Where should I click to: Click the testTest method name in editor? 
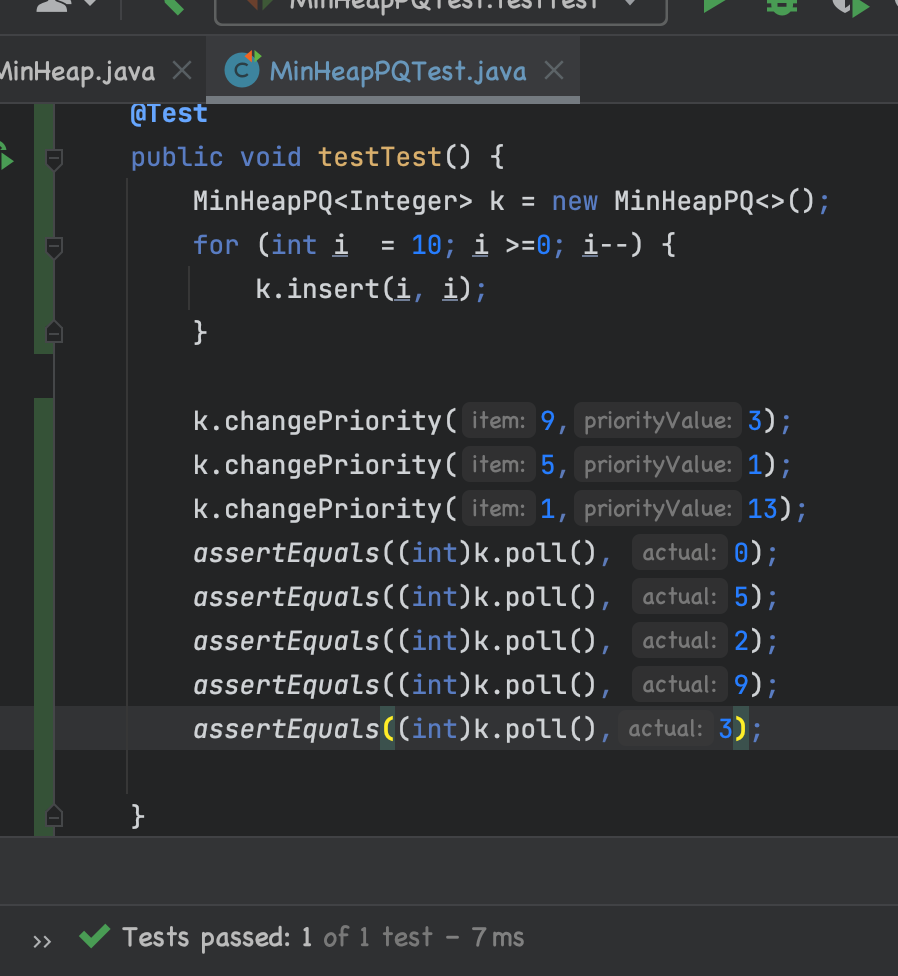[x=379, y=157]
